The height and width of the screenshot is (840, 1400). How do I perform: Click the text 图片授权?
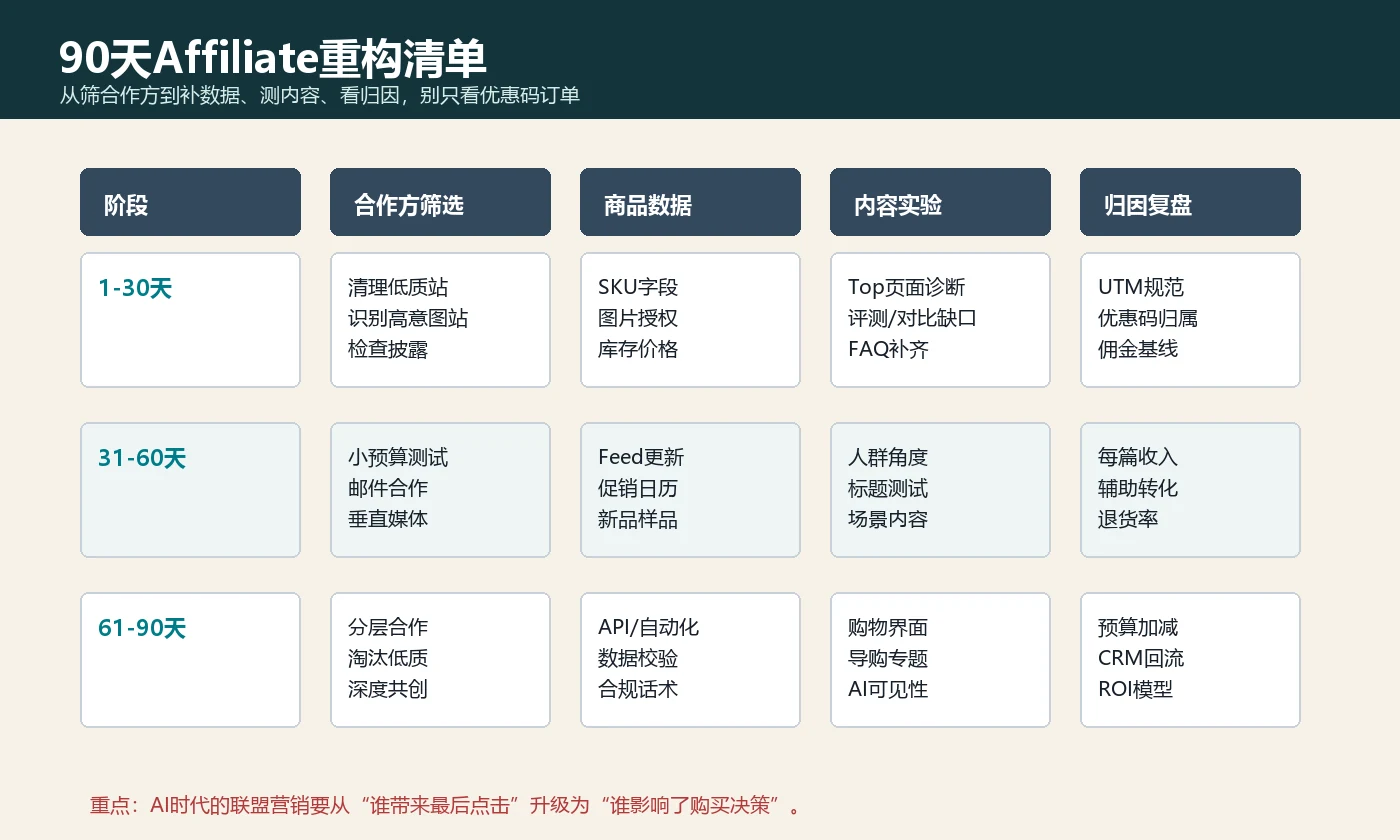tap(638, 318)
